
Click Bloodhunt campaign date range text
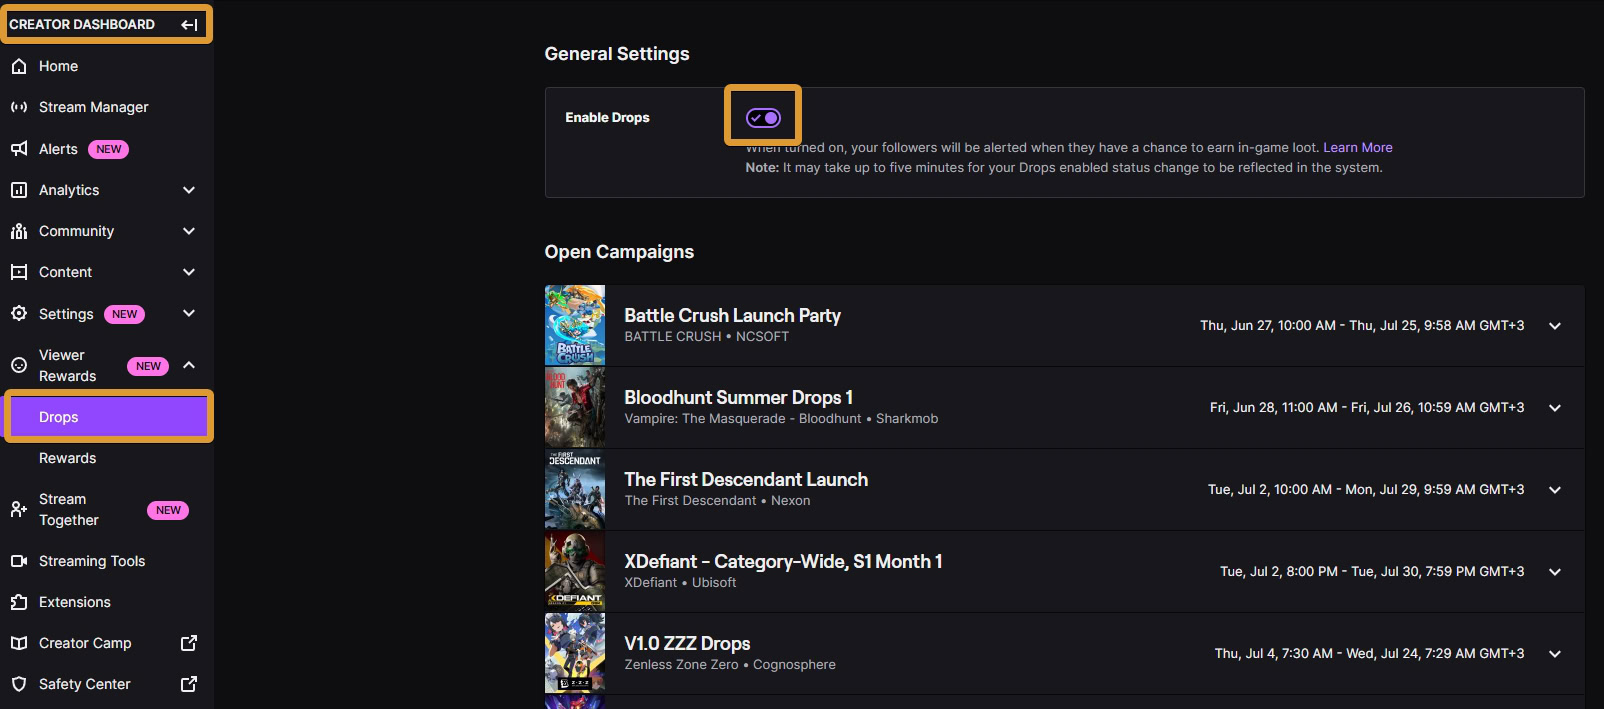coord(1367,408)
